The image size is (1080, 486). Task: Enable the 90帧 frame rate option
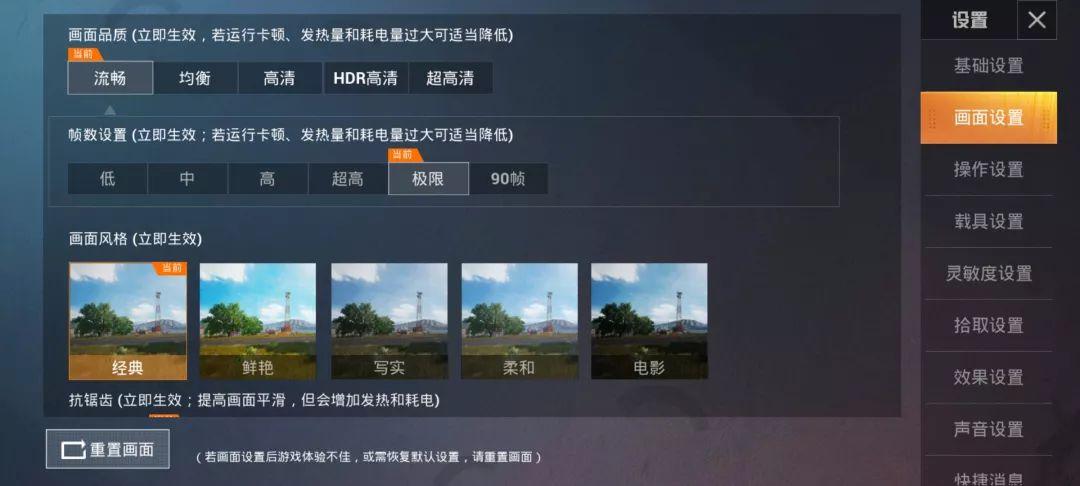(508, 179)
